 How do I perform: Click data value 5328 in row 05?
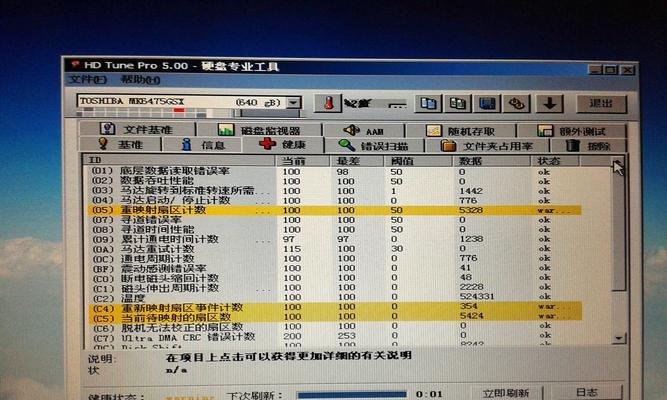point(471,210)
